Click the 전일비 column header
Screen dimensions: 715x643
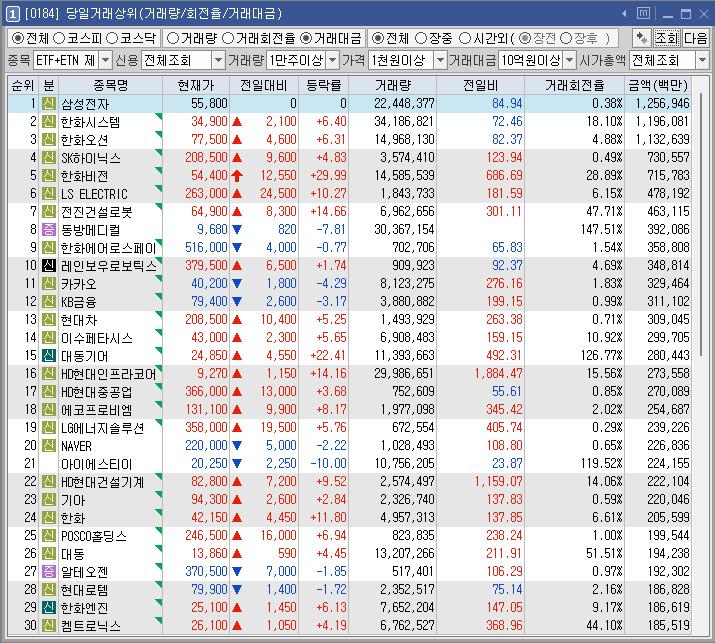480,85
